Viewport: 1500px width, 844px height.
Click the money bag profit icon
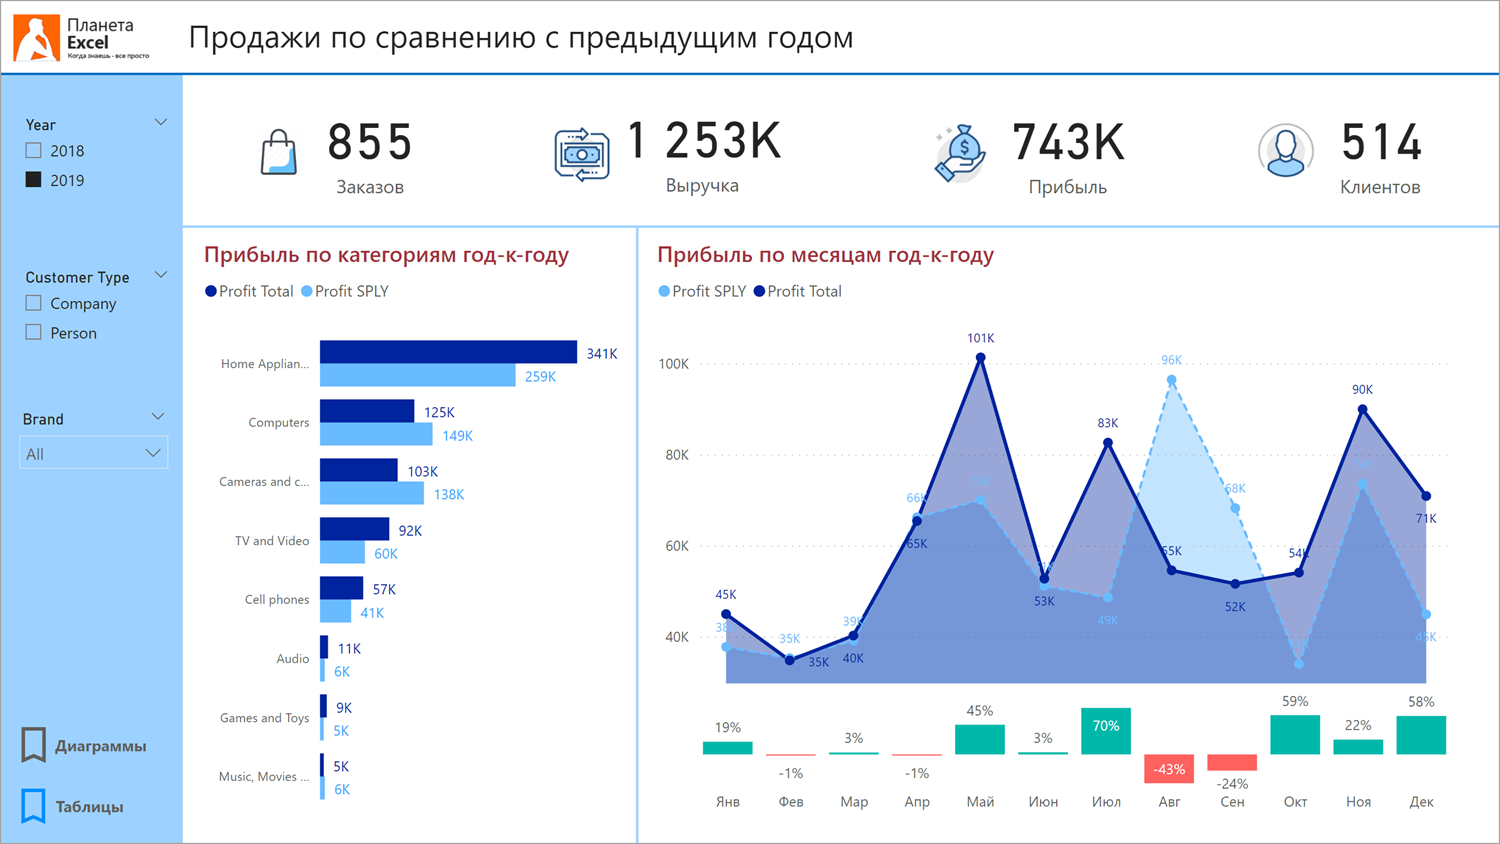point(960,153)
